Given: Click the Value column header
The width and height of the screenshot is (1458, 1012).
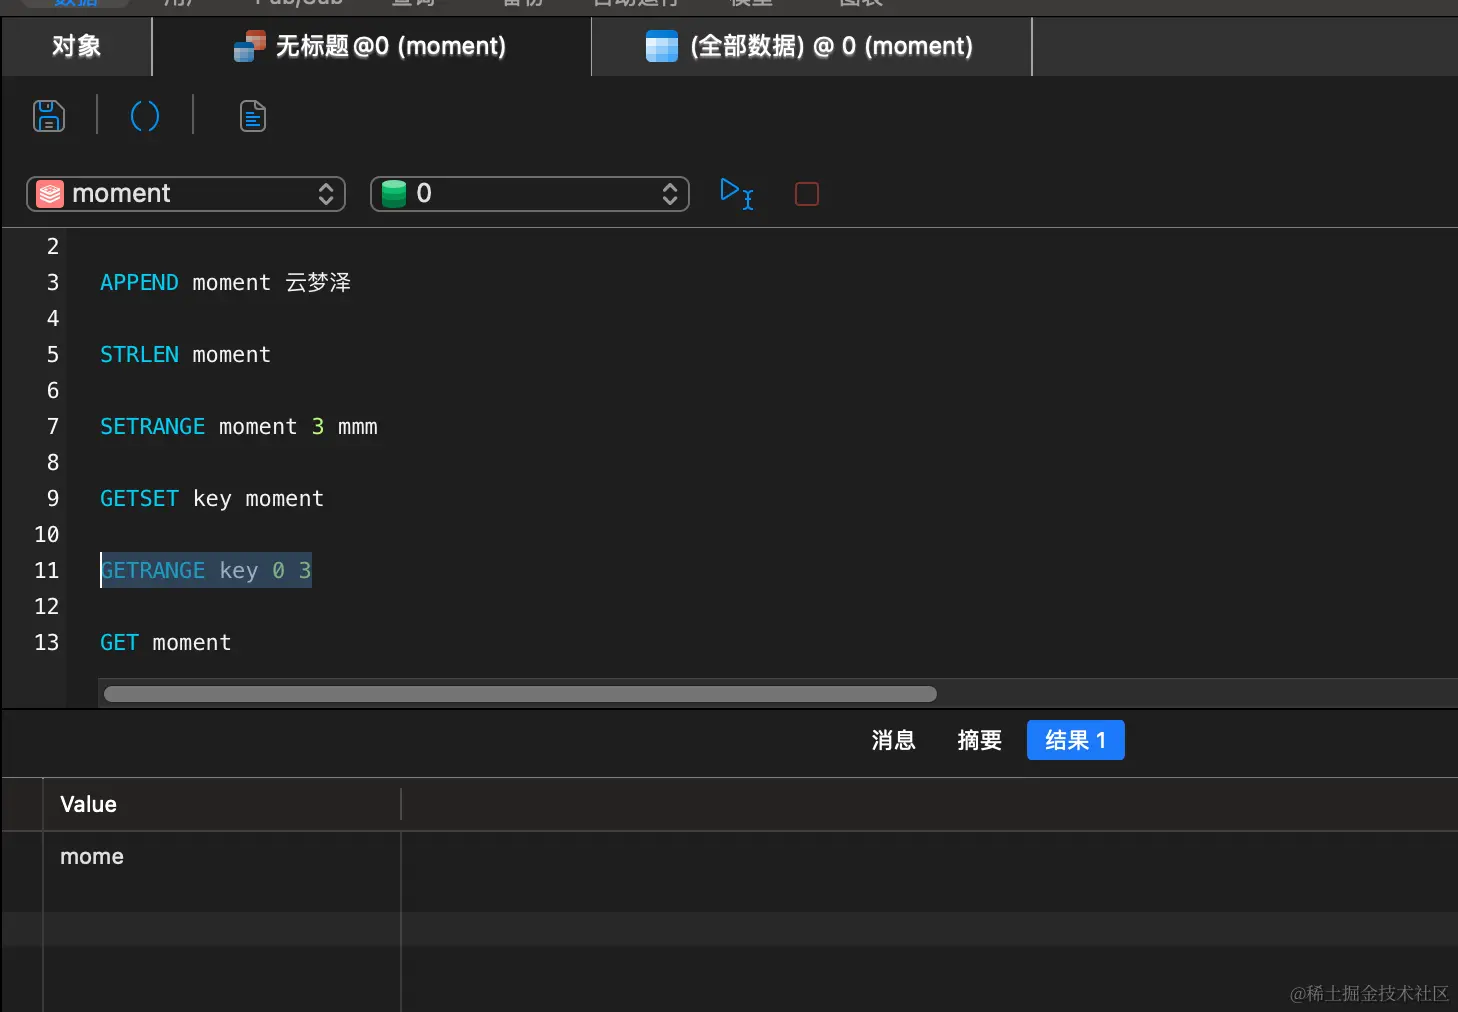Looking at the screenshot, I should click(222, 804).
